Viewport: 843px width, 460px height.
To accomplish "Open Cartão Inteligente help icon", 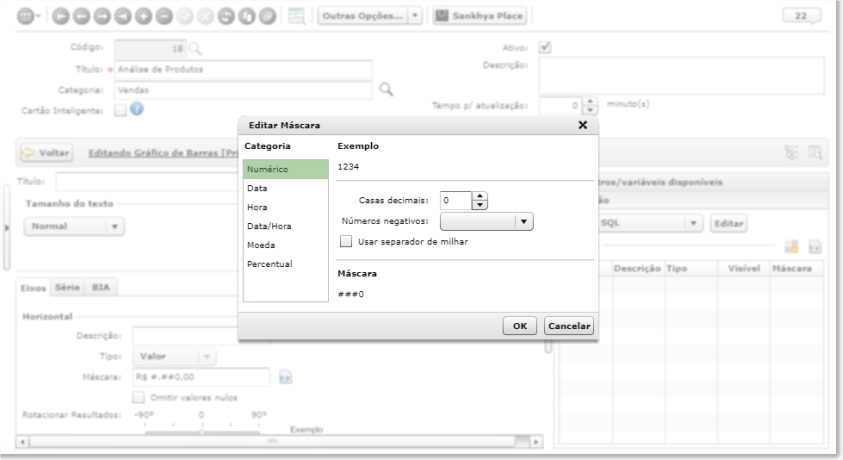I will point(137,110).
